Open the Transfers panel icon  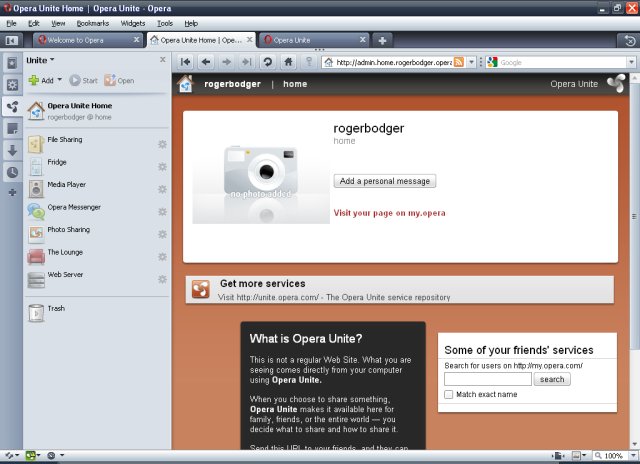[x=12, y=151]
